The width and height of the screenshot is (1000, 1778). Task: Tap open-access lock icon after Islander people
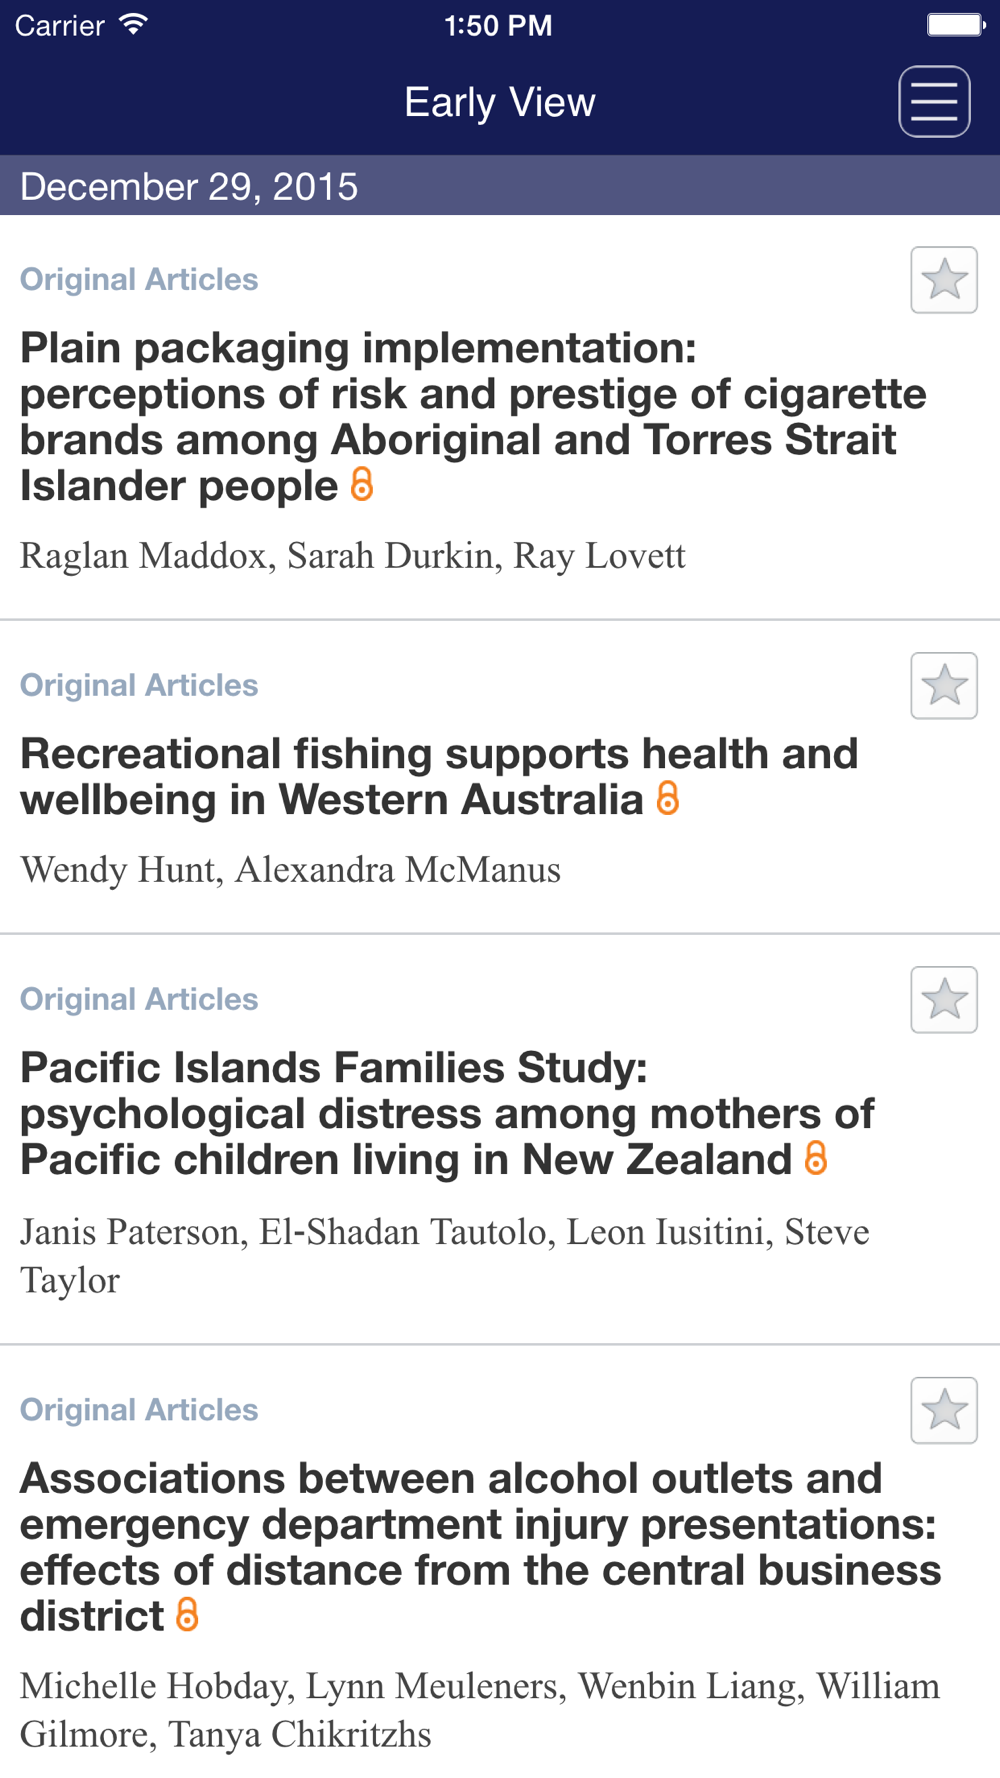click(362, 484)
